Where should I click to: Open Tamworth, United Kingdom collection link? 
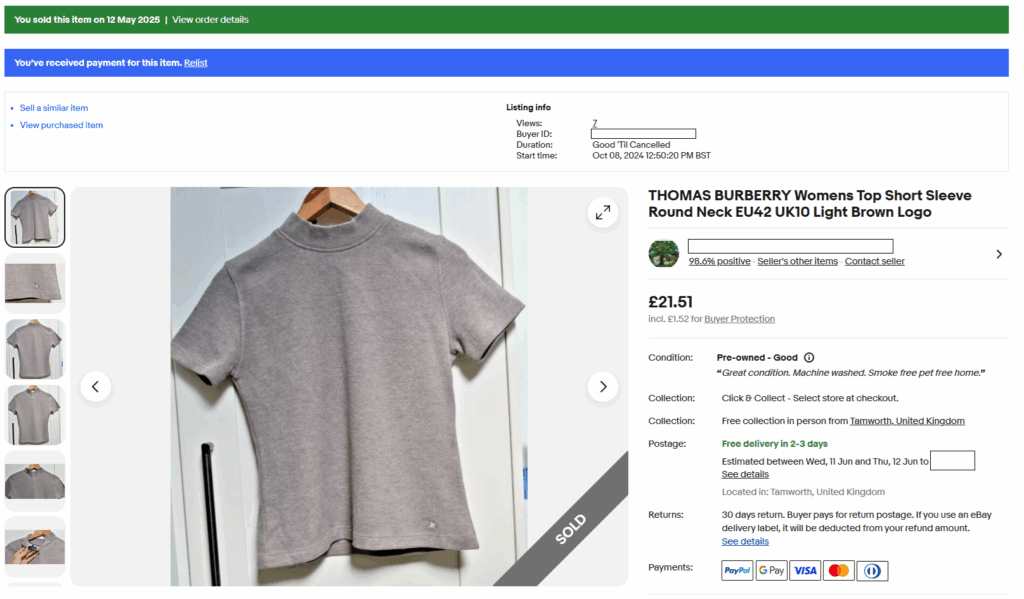[906, 421]
